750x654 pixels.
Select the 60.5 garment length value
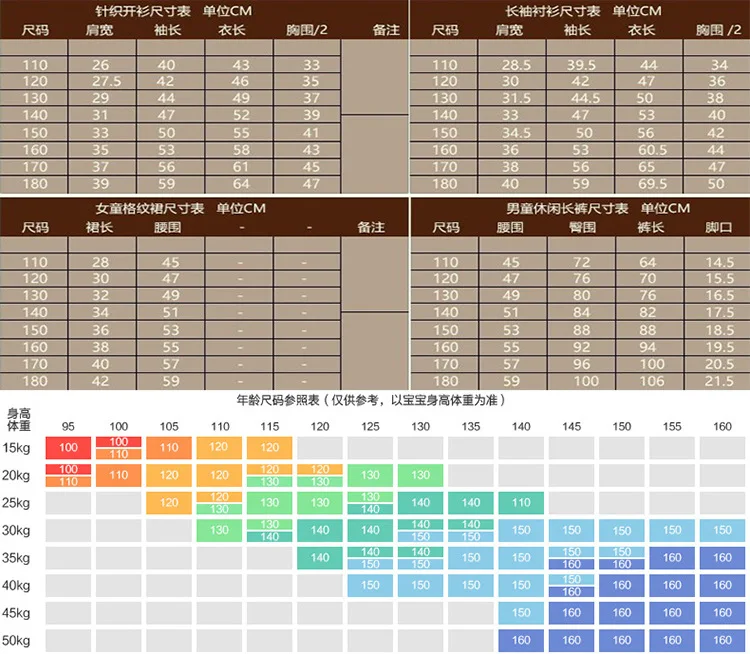pyautogui.click(x=652, y=150)
